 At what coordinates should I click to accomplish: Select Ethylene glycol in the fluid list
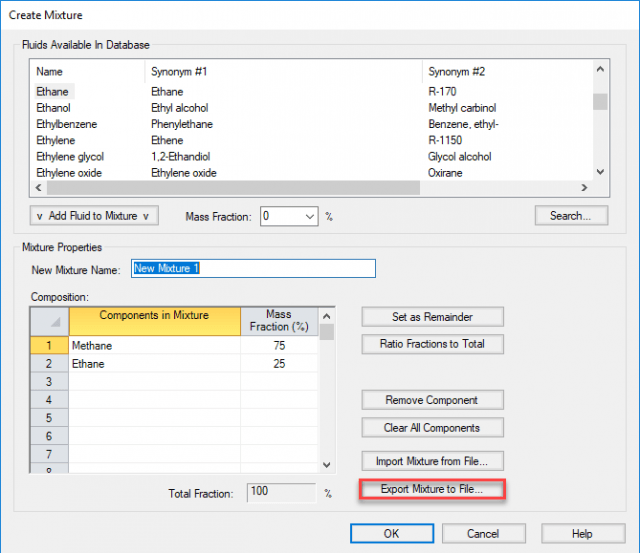coord(70,157)
